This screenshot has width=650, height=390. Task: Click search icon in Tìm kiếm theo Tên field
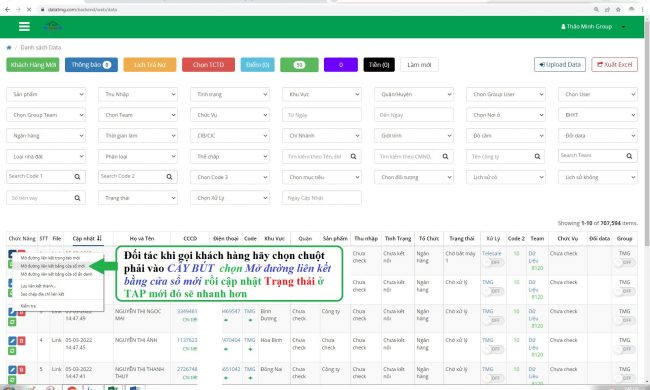(353, 156)
